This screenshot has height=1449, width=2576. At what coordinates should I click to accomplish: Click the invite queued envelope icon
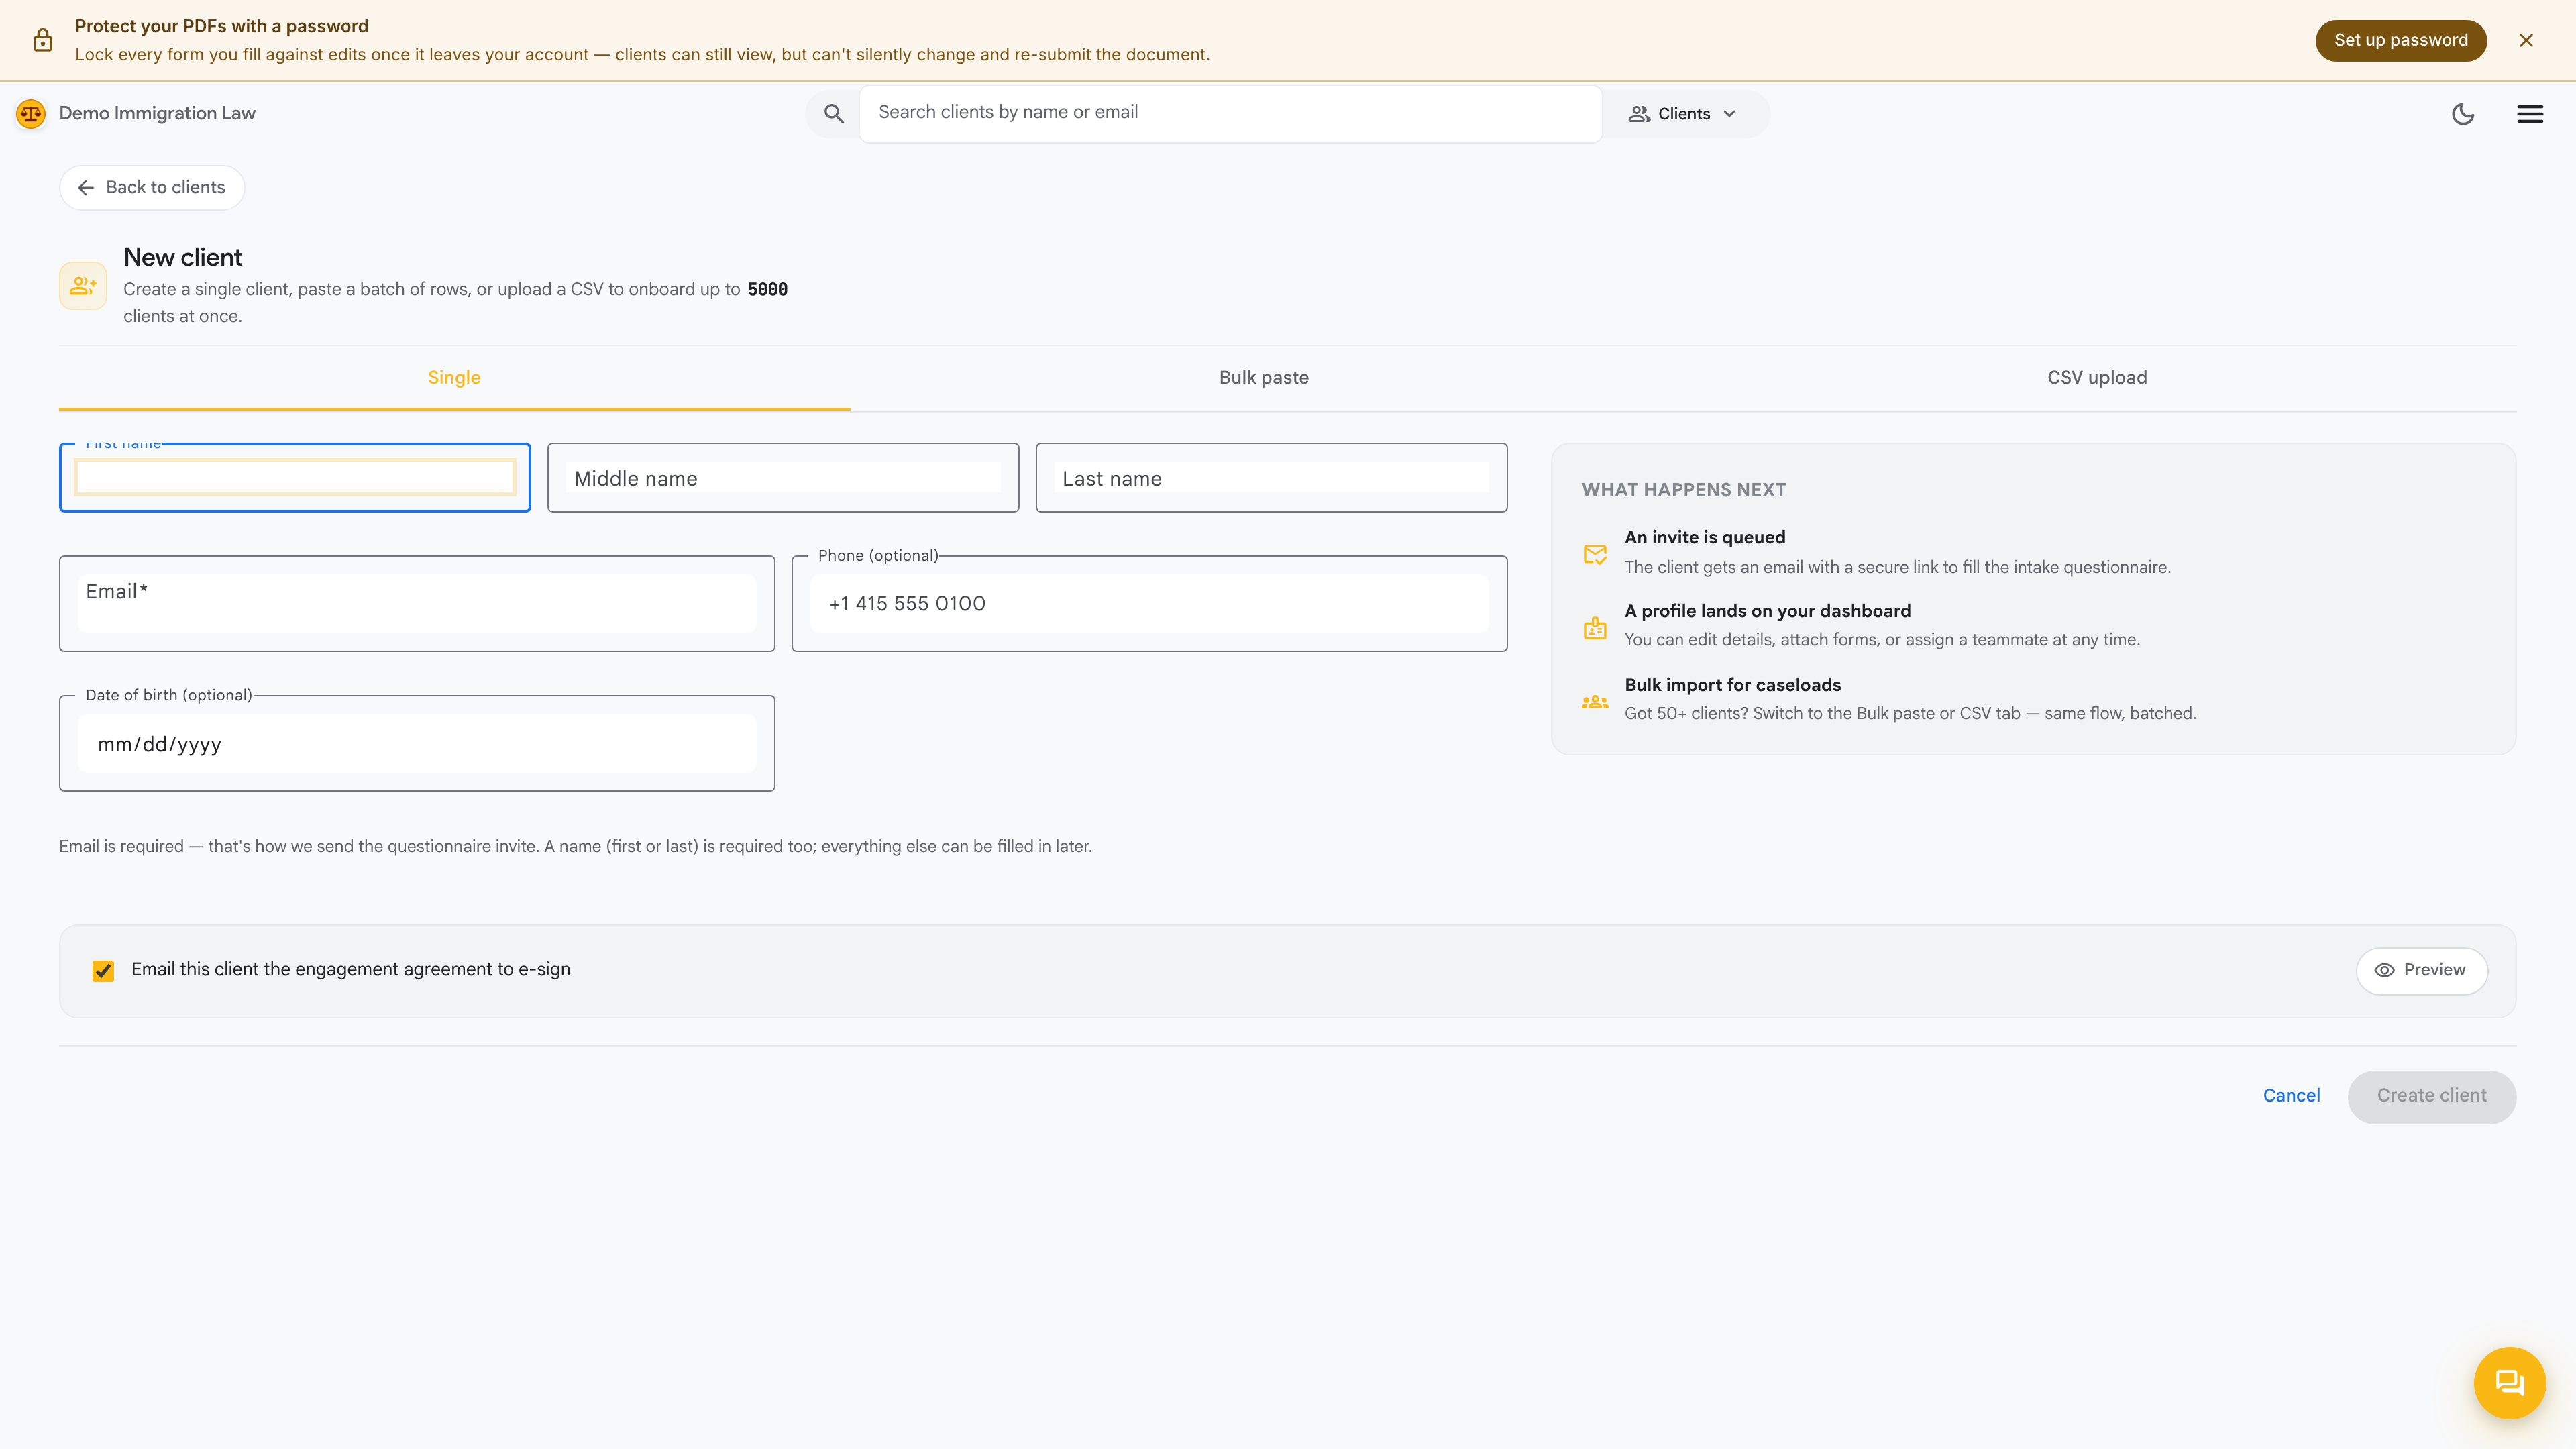[1595, 554]
